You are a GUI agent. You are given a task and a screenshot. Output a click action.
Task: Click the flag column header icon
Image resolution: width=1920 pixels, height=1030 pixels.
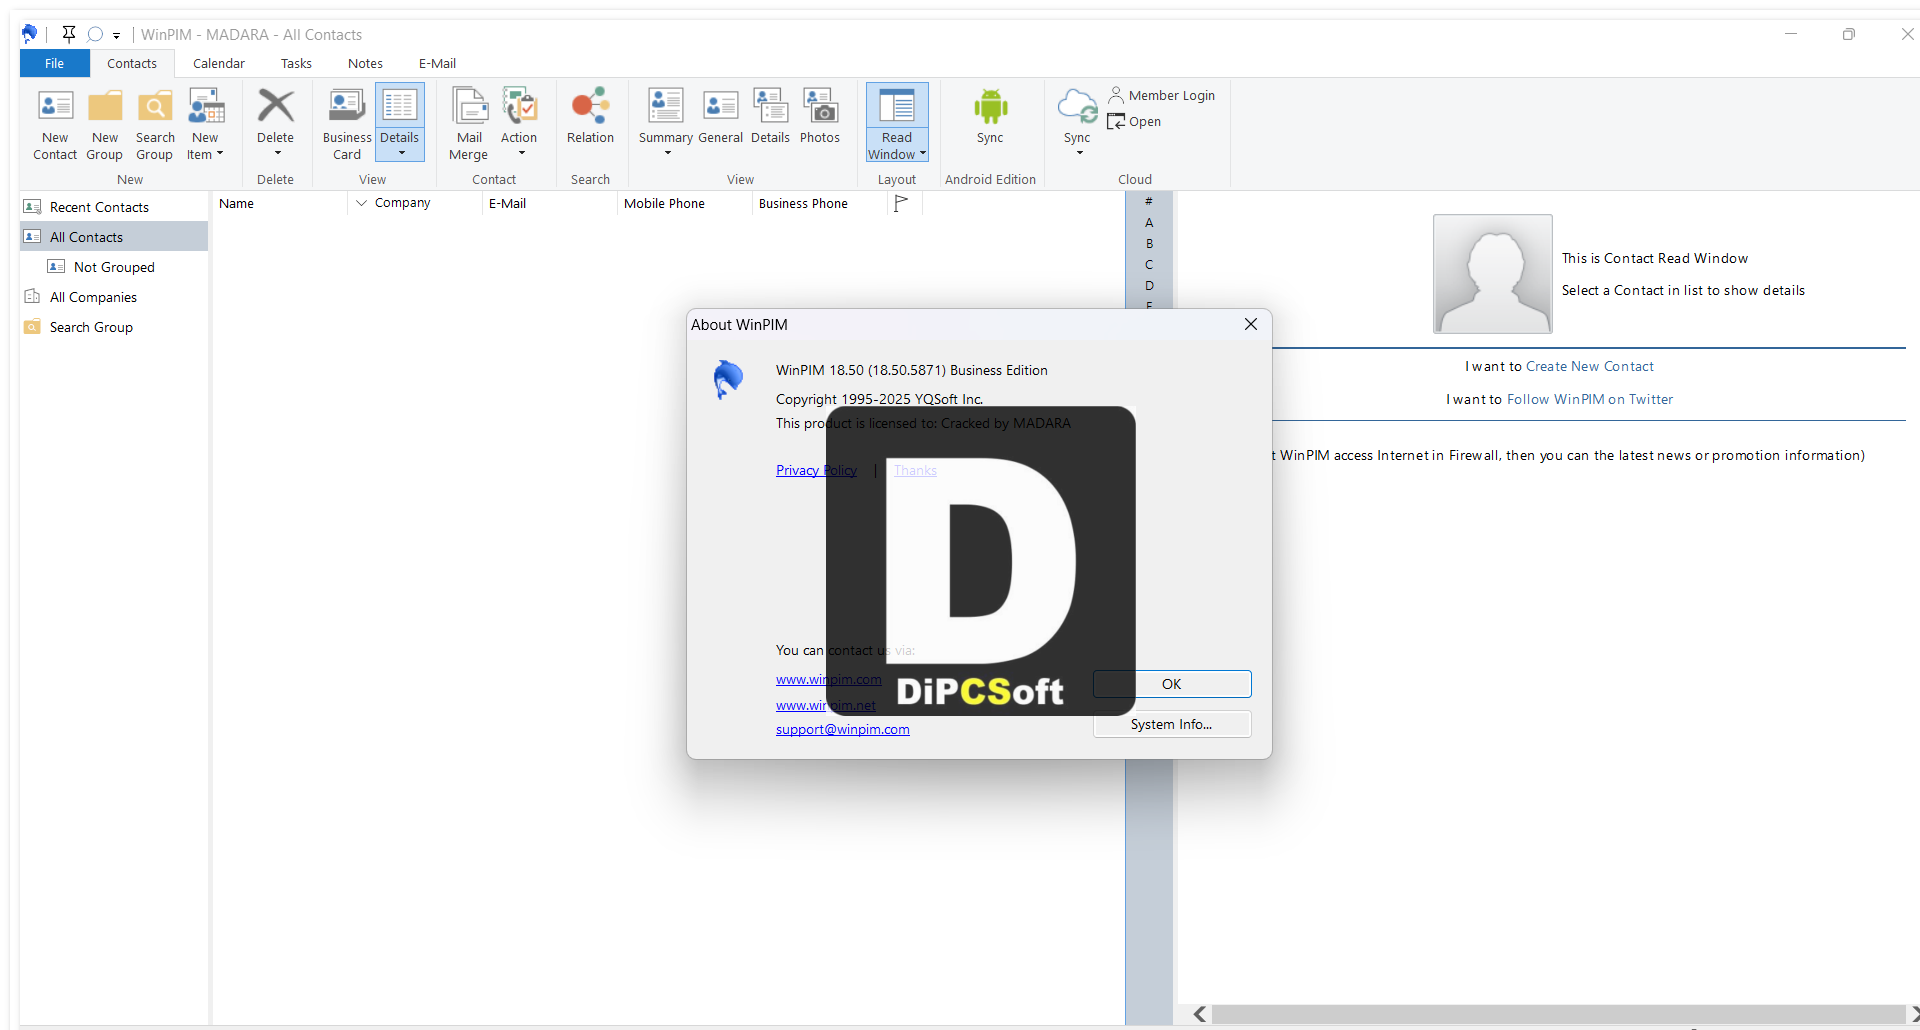tap(901, 203)
